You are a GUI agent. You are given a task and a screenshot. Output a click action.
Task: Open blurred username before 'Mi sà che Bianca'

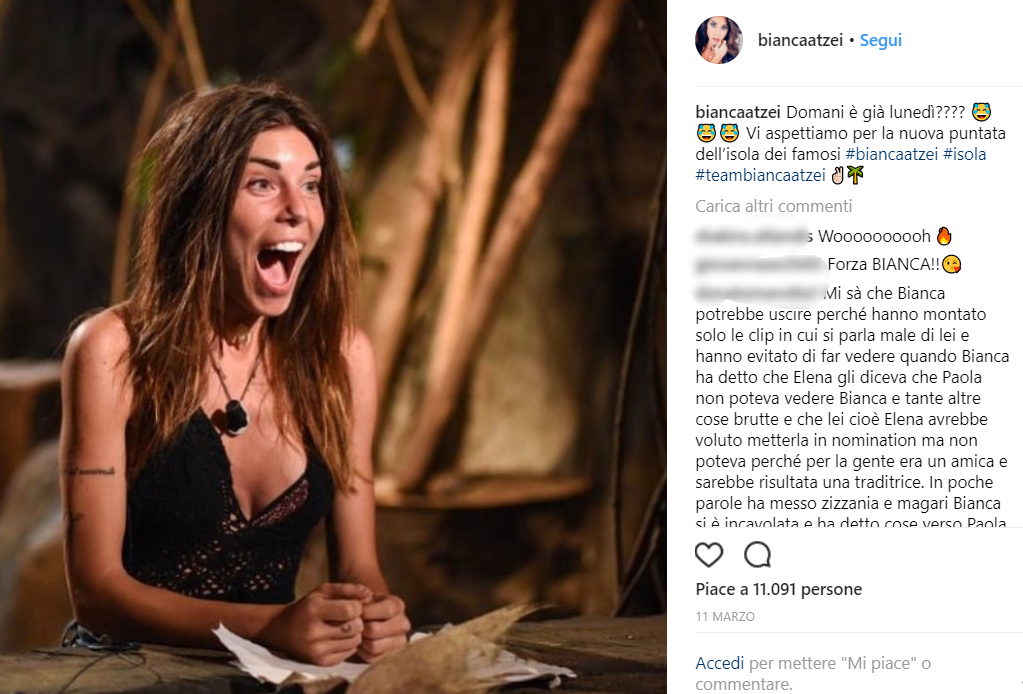click(x=757, y=294)
